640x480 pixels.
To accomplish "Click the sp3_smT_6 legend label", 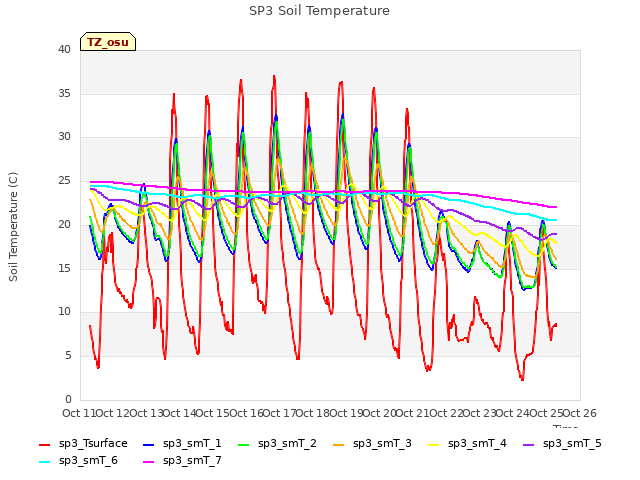I will (x=88, y=460).
